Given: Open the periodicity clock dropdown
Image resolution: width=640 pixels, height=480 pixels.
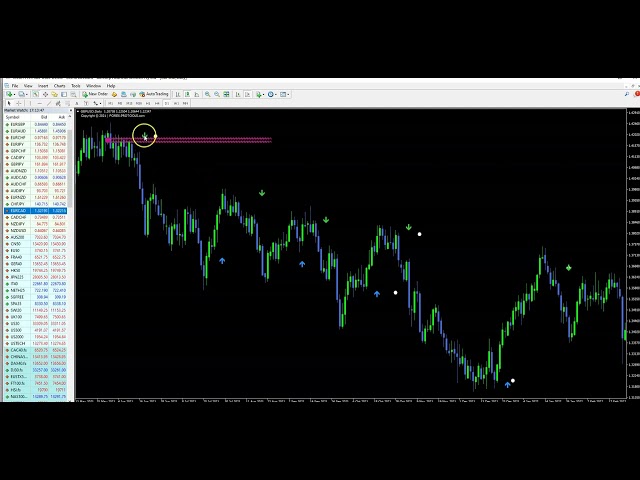Looking at the screenshot, I should point(273,94).
